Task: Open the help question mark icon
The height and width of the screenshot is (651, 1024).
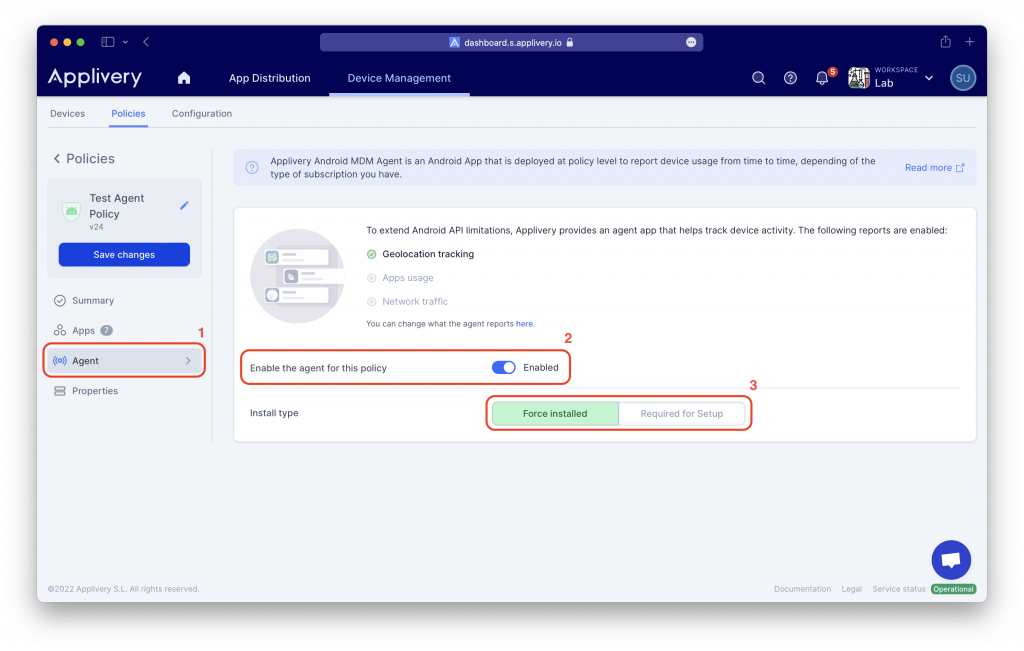Action: [x=790, y=78]
